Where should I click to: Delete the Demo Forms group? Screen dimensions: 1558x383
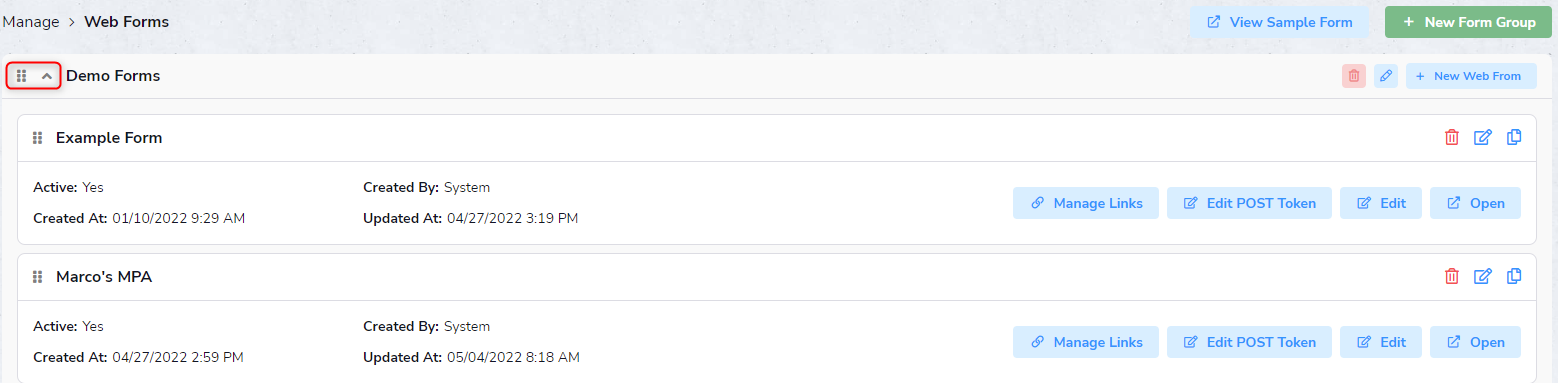(1354, 76)
